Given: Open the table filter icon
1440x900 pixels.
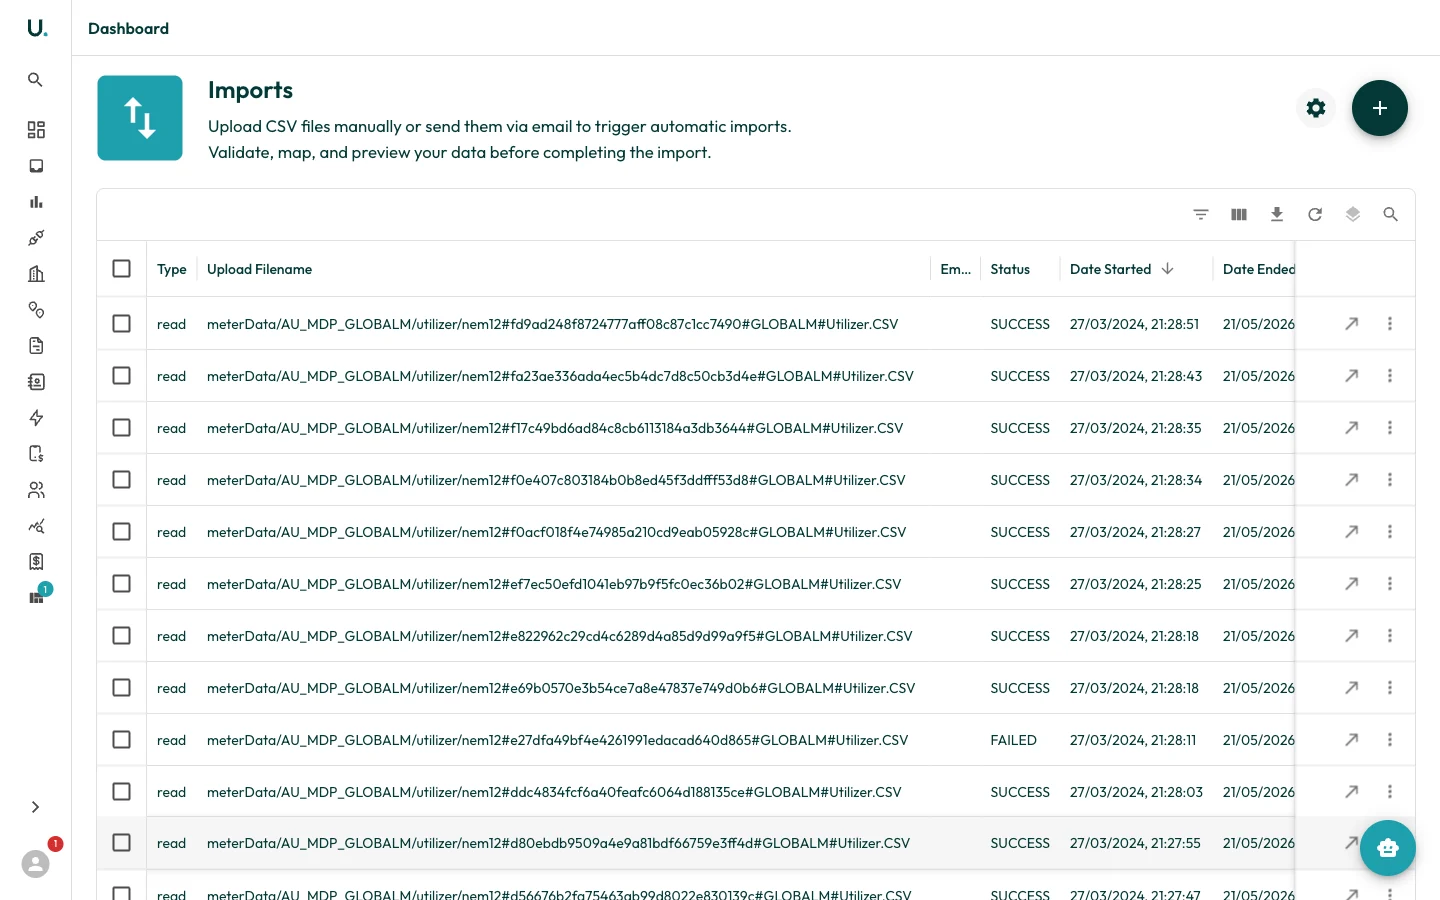Looking at the screenshot, I should coord(1201,214).
